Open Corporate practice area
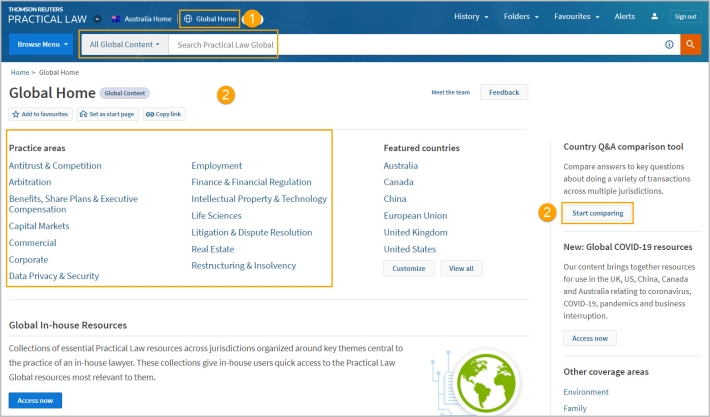The image size is (710, 417). 28,260
